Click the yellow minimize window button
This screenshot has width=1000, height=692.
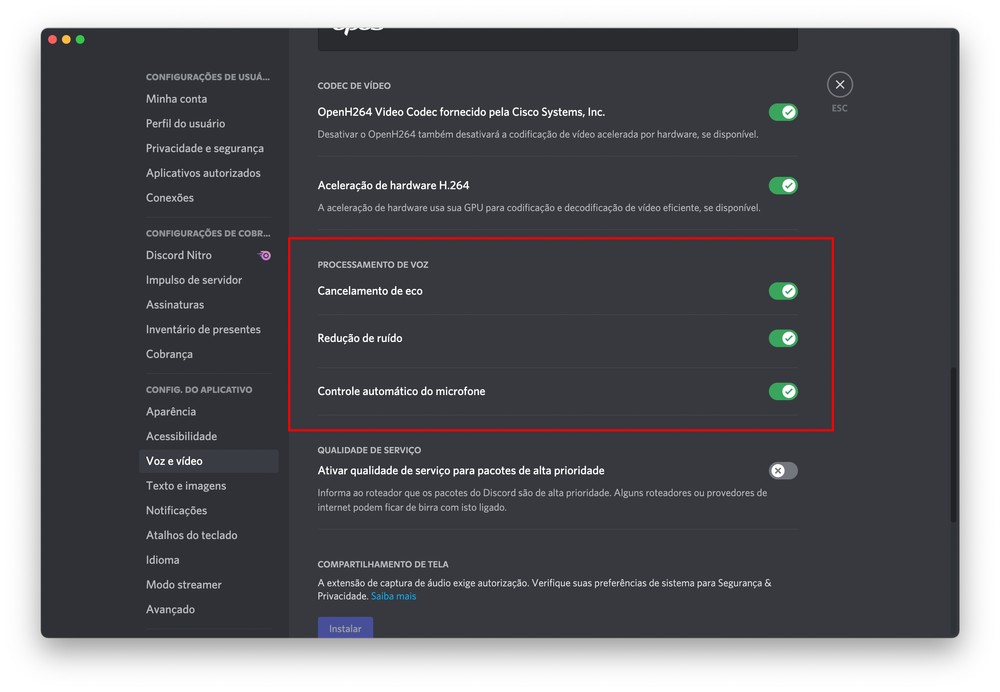tap(66, 40)
